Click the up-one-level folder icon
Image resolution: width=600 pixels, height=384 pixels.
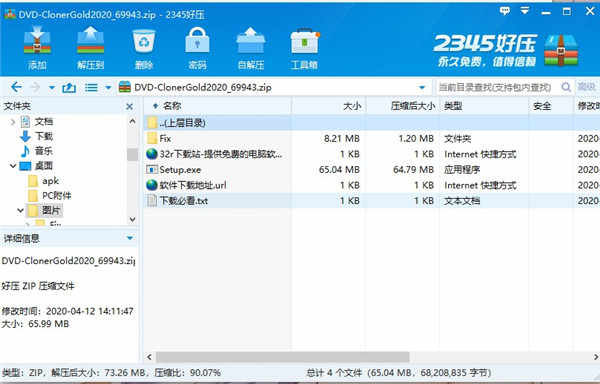[x=69, y=88]
